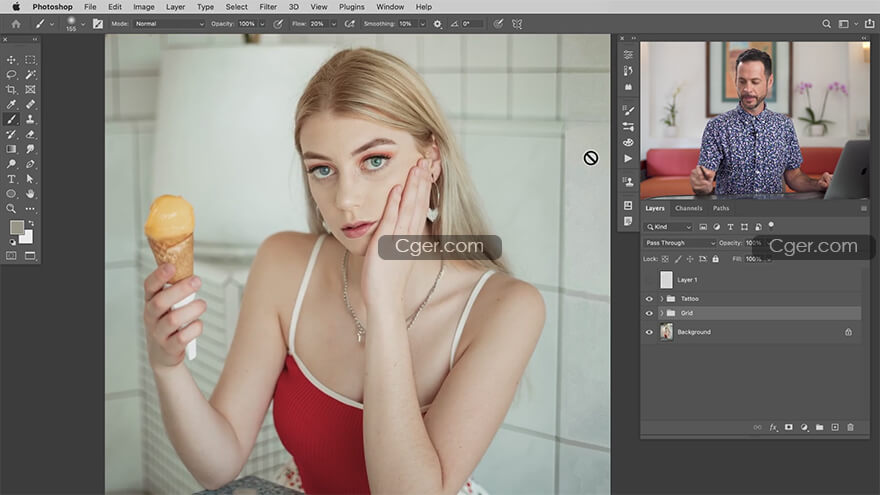Toggle pressure for size
Viewport: 880px width, 495px height.
[x=498, y=24]
